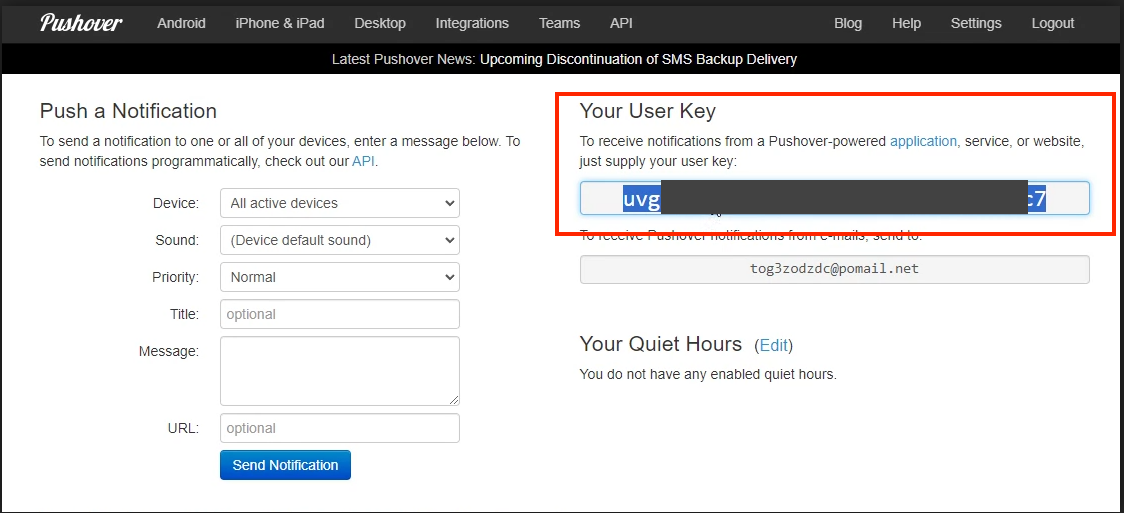Open the Teams page

[559, 23]
